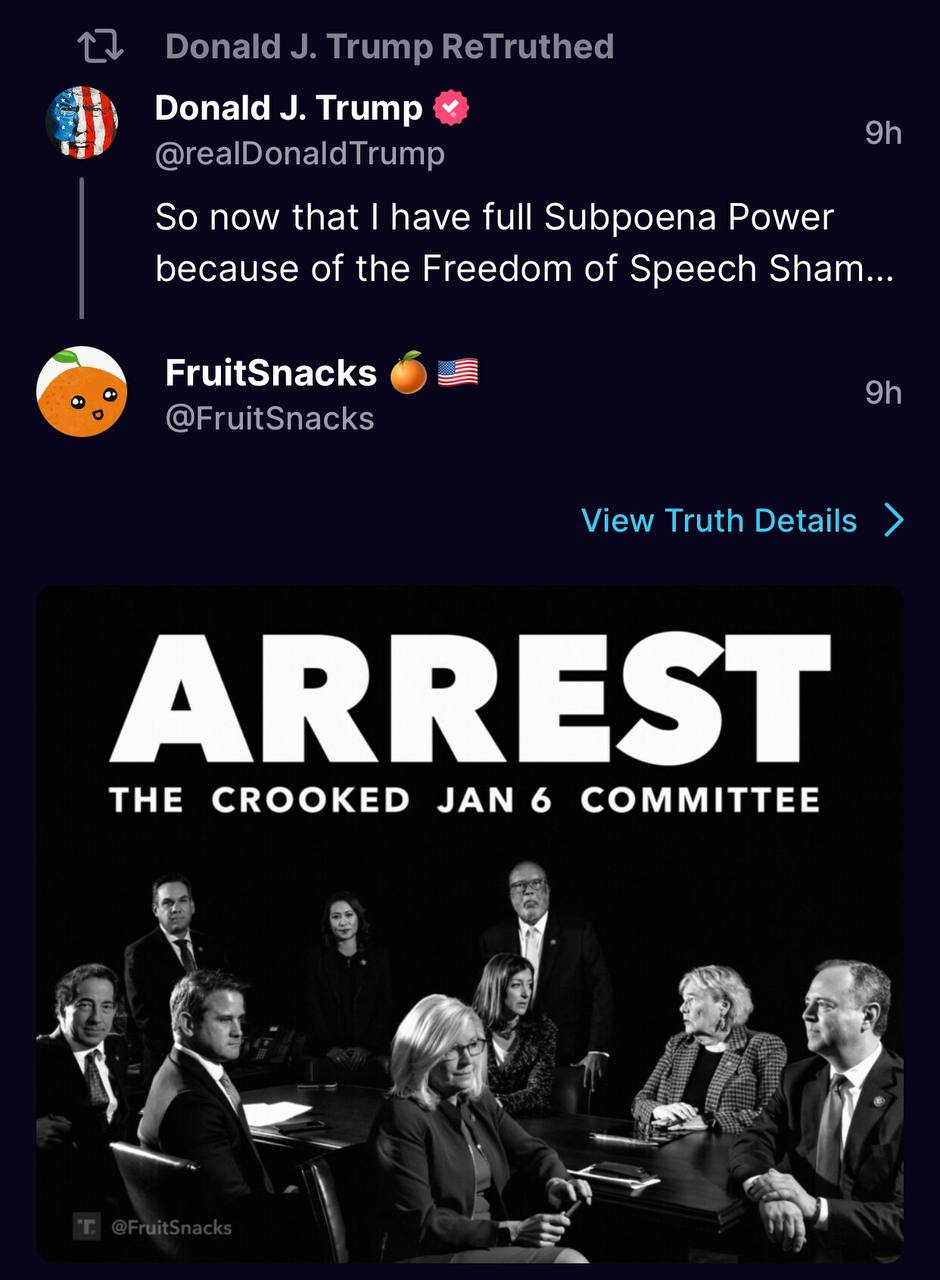Open the FruitSnacks display name
Screen dimensions: 940x1280
270,372
